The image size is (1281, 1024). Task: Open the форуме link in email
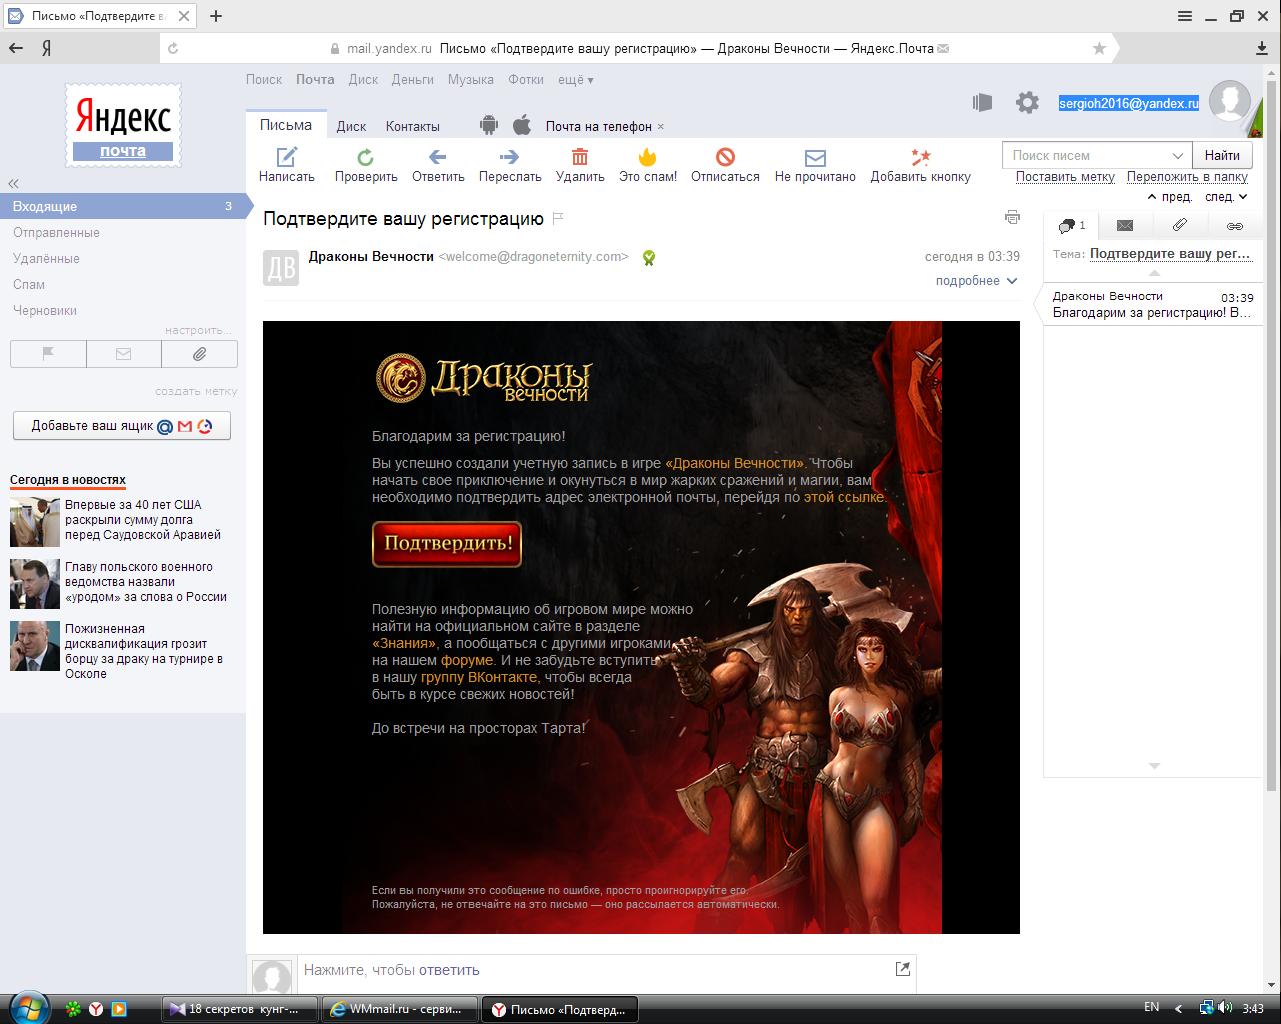point(467,660)
